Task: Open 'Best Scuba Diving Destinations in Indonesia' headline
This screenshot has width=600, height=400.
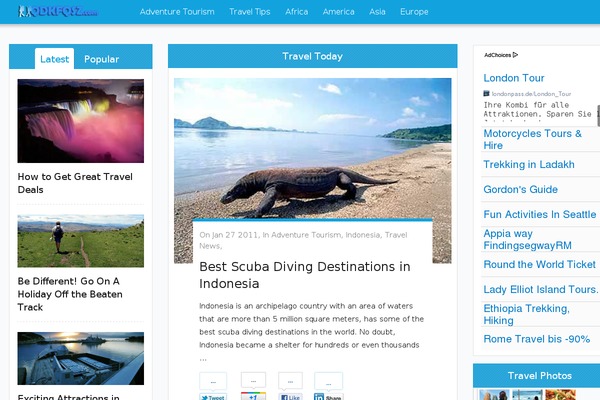Action: 305,275
